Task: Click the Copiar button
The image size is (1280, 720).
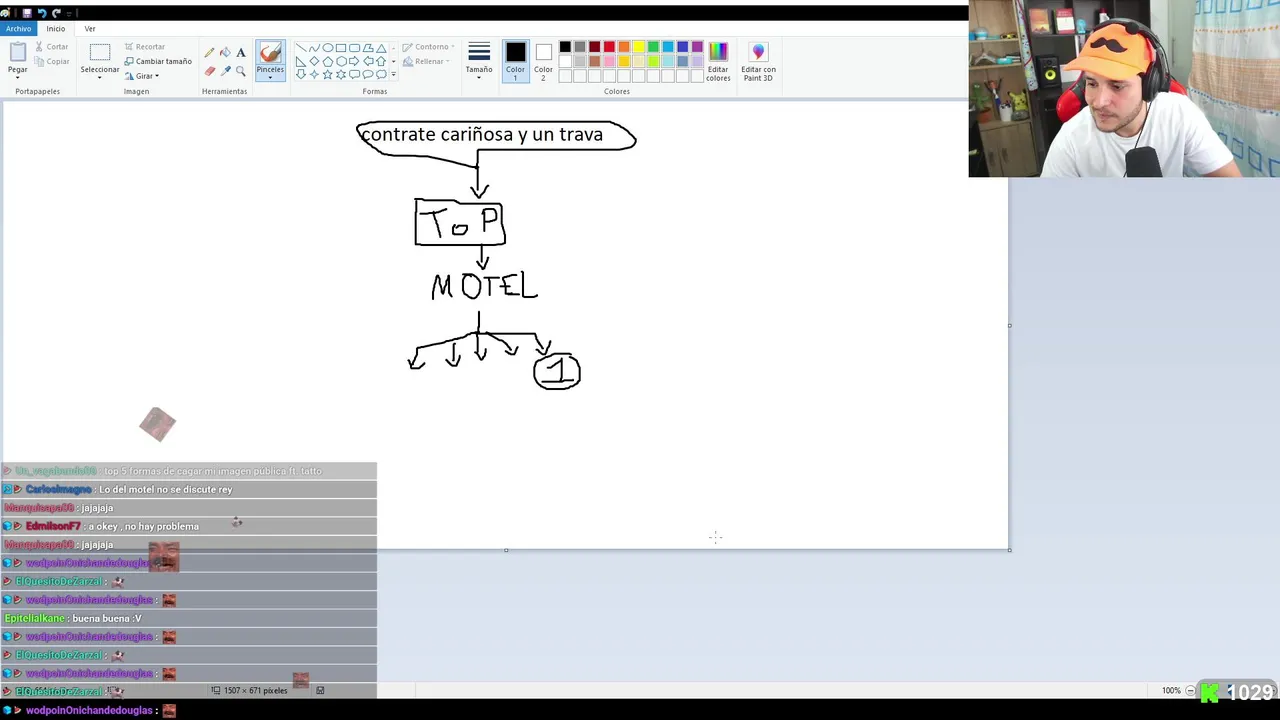Action: tap(52, 62)
